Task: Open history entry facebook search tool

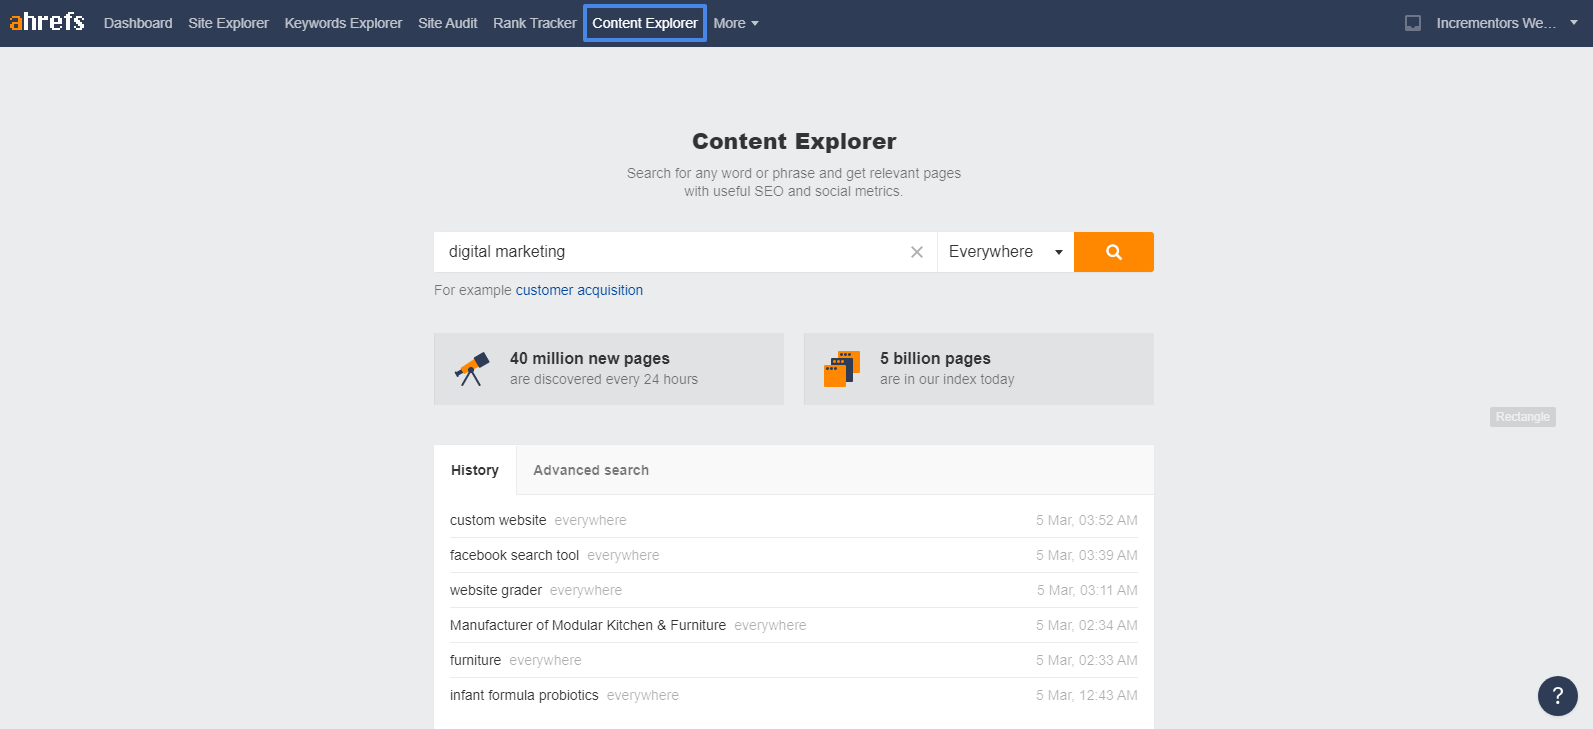Action: (x=514, y=555)
